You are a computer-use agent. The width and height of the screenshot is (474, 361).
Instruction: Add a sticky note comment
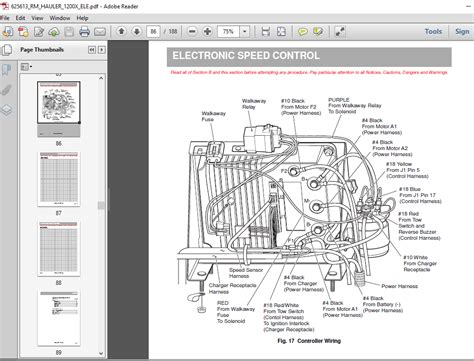click(303, 32)
